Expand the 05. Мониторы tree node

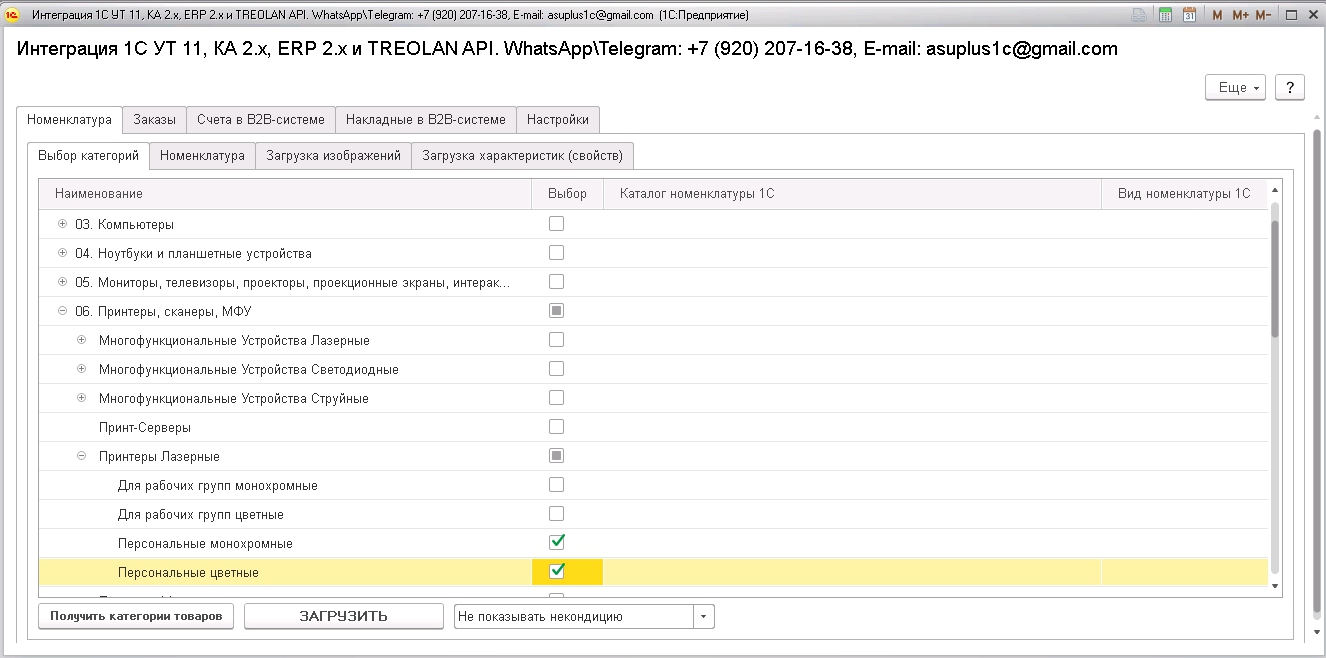[63, 282]
